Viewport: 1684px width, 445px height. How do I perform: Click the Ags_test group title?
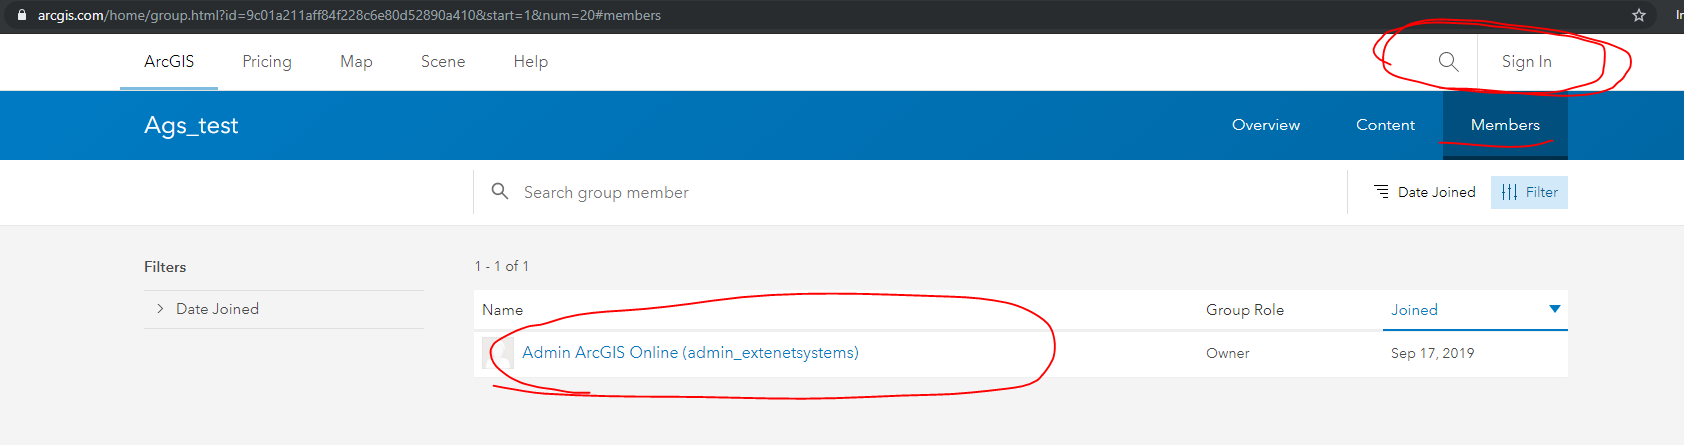coord(191,125)
